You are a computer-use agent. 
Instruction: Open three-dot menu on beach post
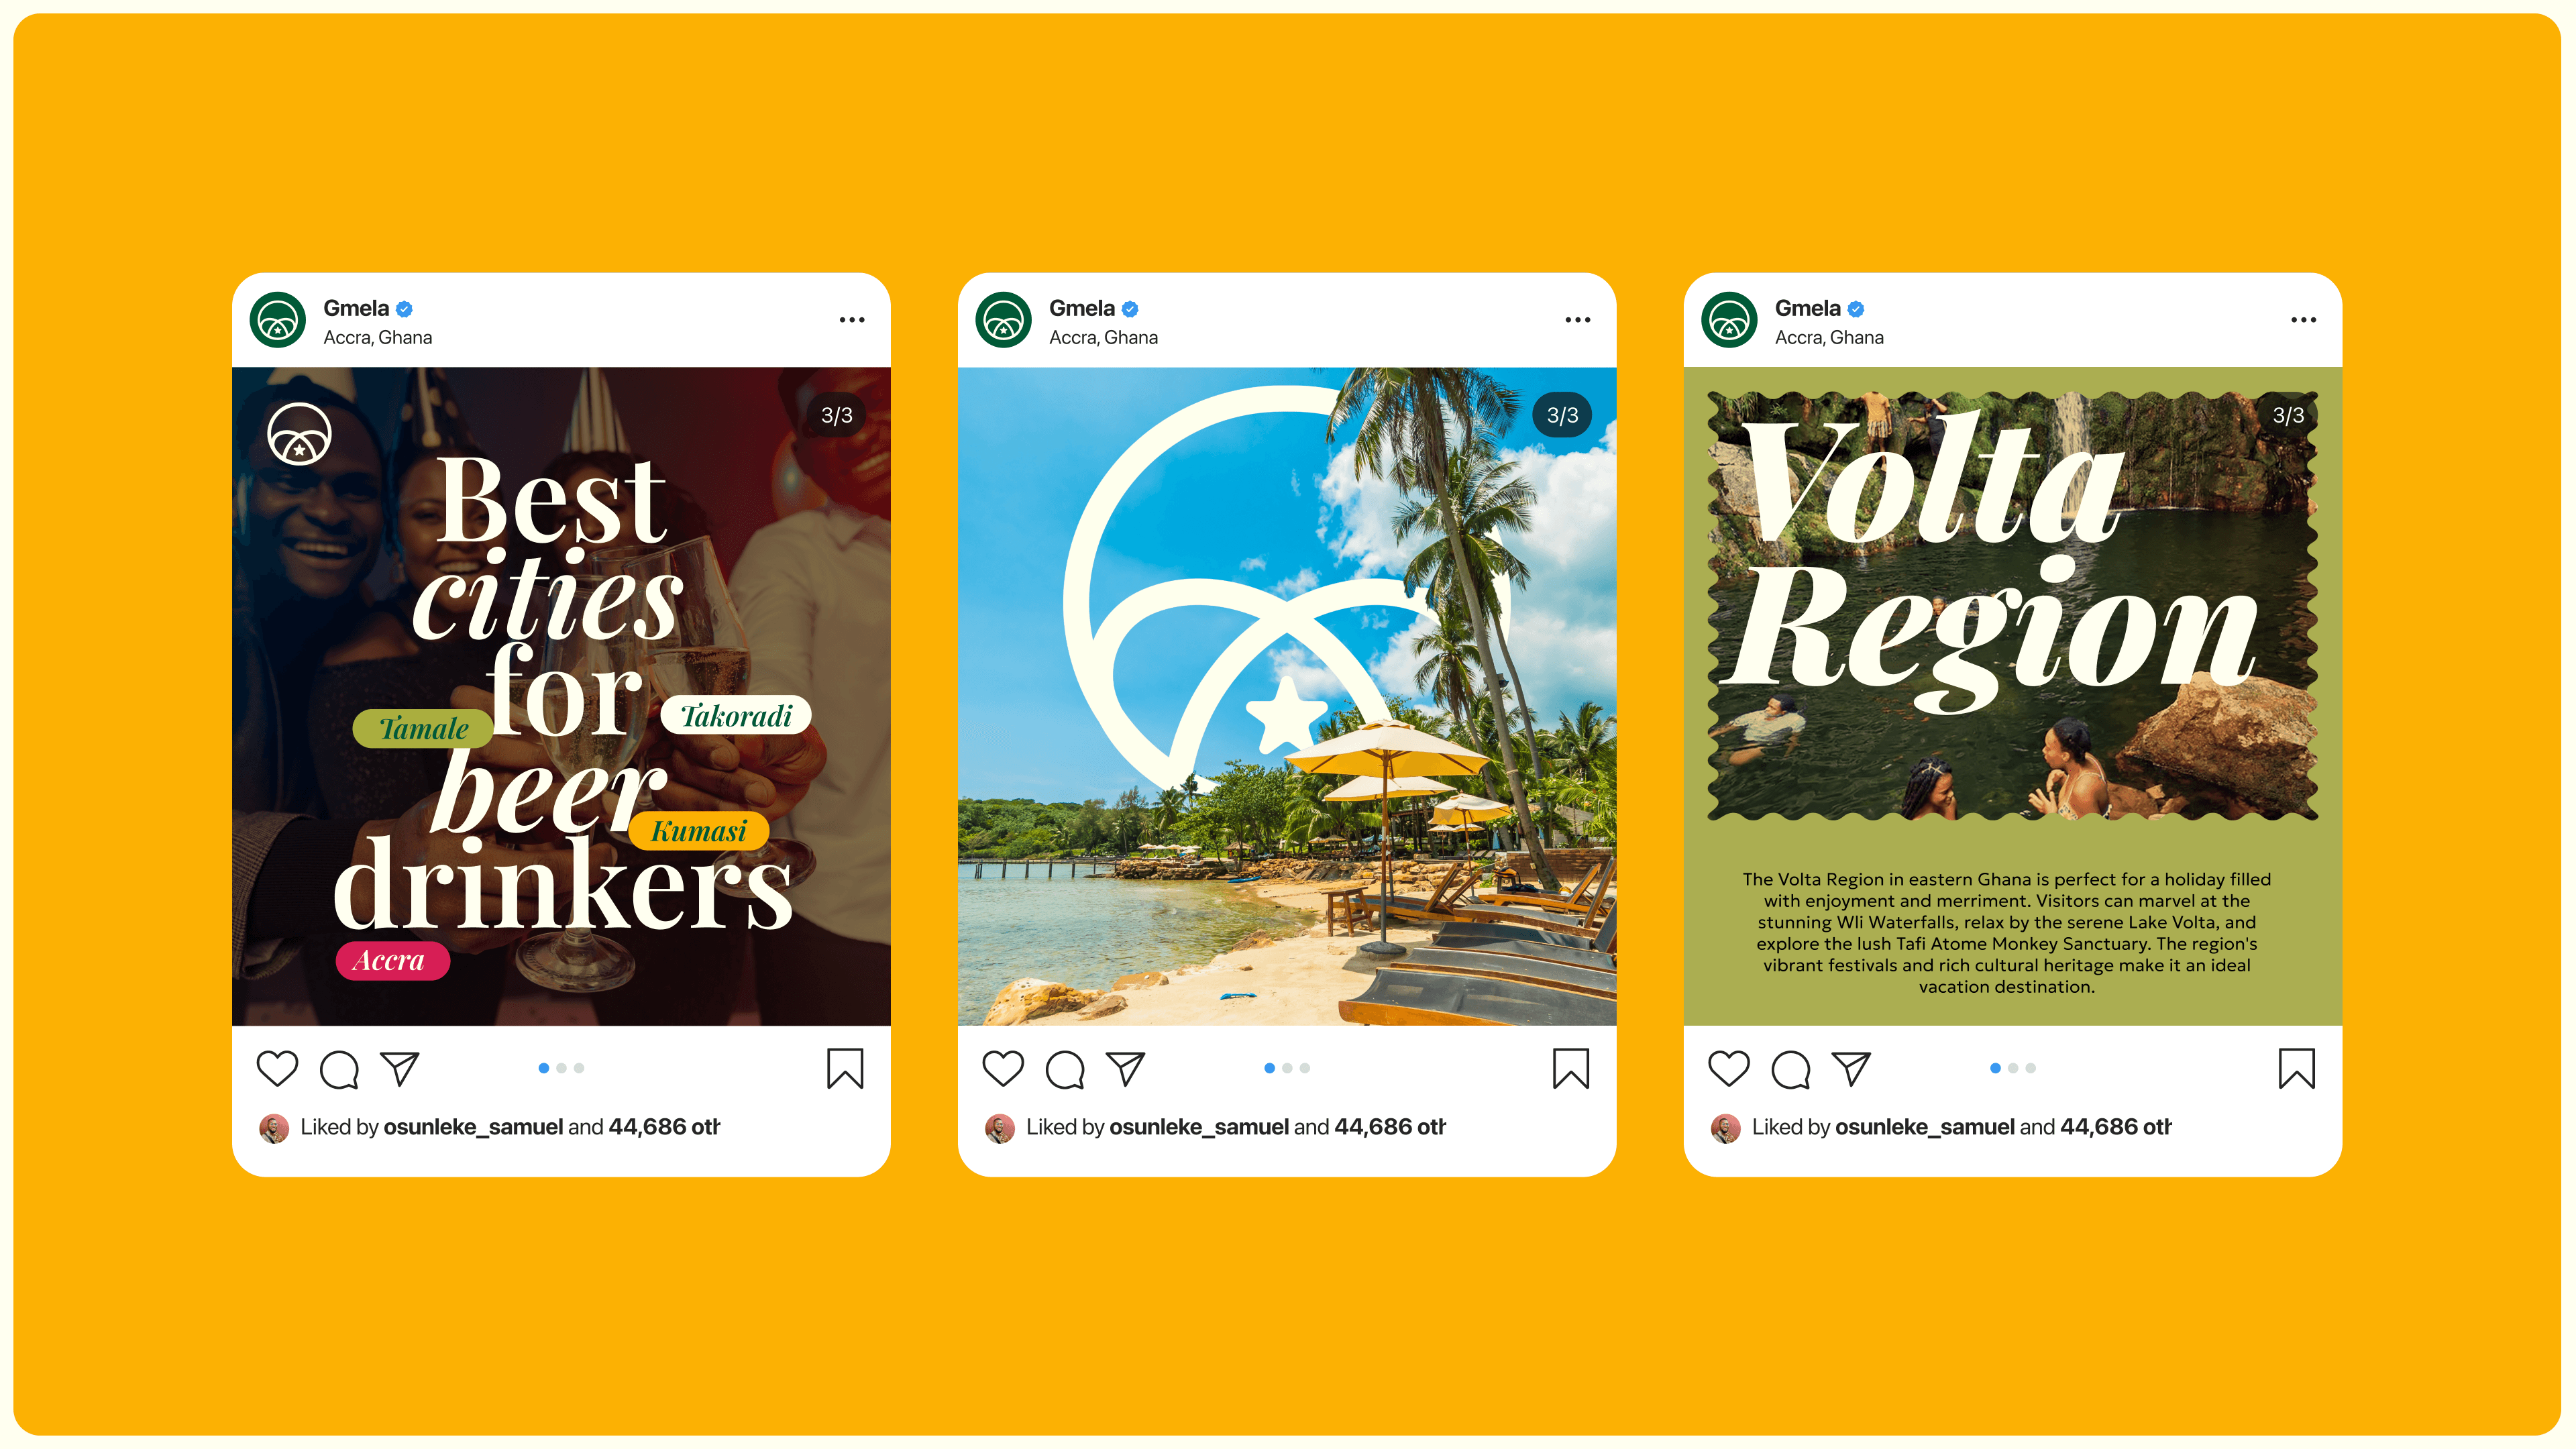[x=1578, y=320]
